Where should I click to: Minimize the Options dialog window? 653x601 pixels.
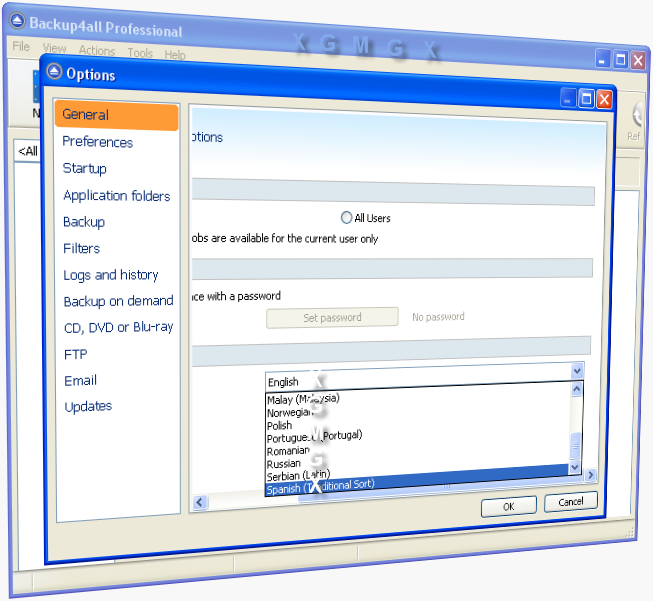568,99
